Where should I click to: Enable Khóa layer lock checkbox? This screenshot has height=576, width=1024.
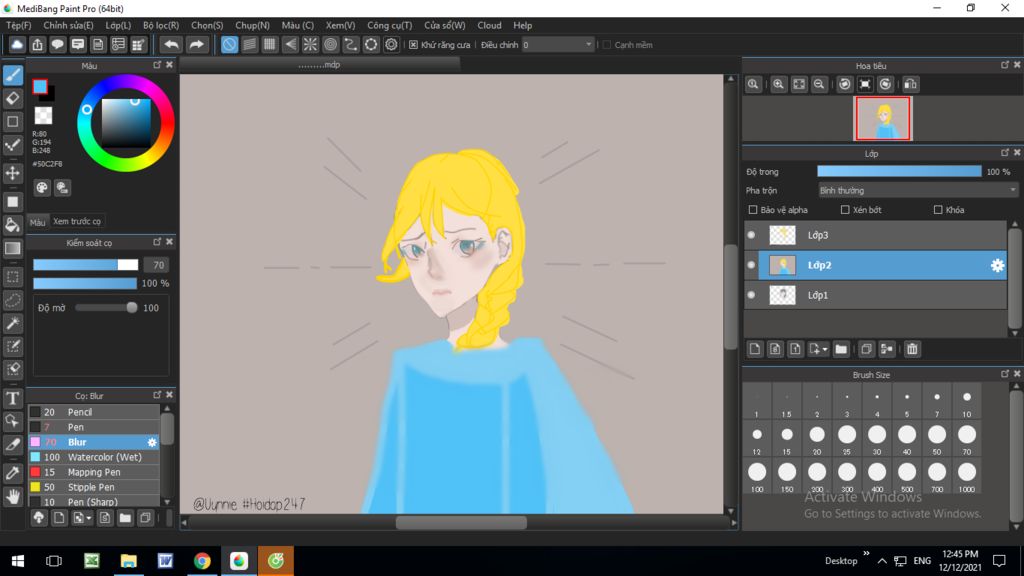938,210
